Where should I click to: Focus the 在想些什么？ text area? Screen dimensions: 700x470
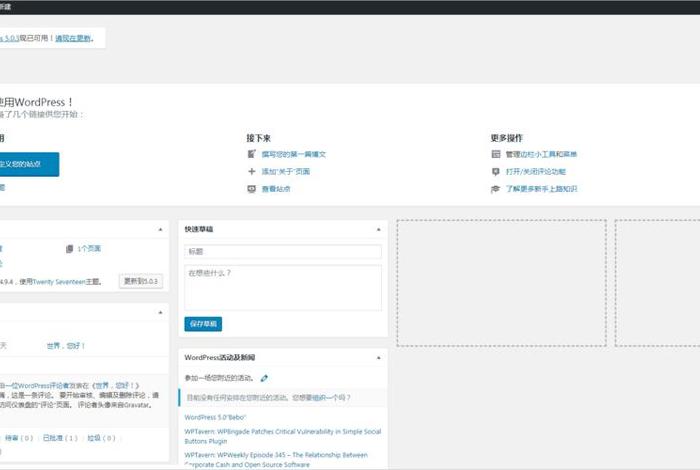pyautogui.click(x=283, y=287)
